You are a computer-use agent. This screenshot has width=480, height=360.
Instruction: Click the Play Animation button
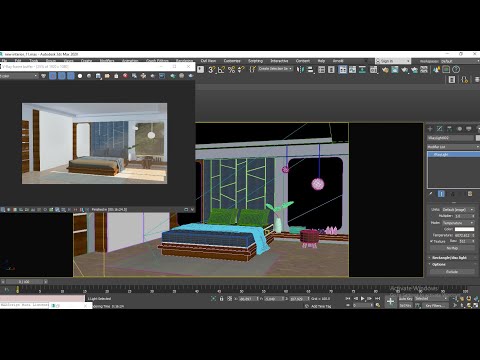[x=363, y=298]
